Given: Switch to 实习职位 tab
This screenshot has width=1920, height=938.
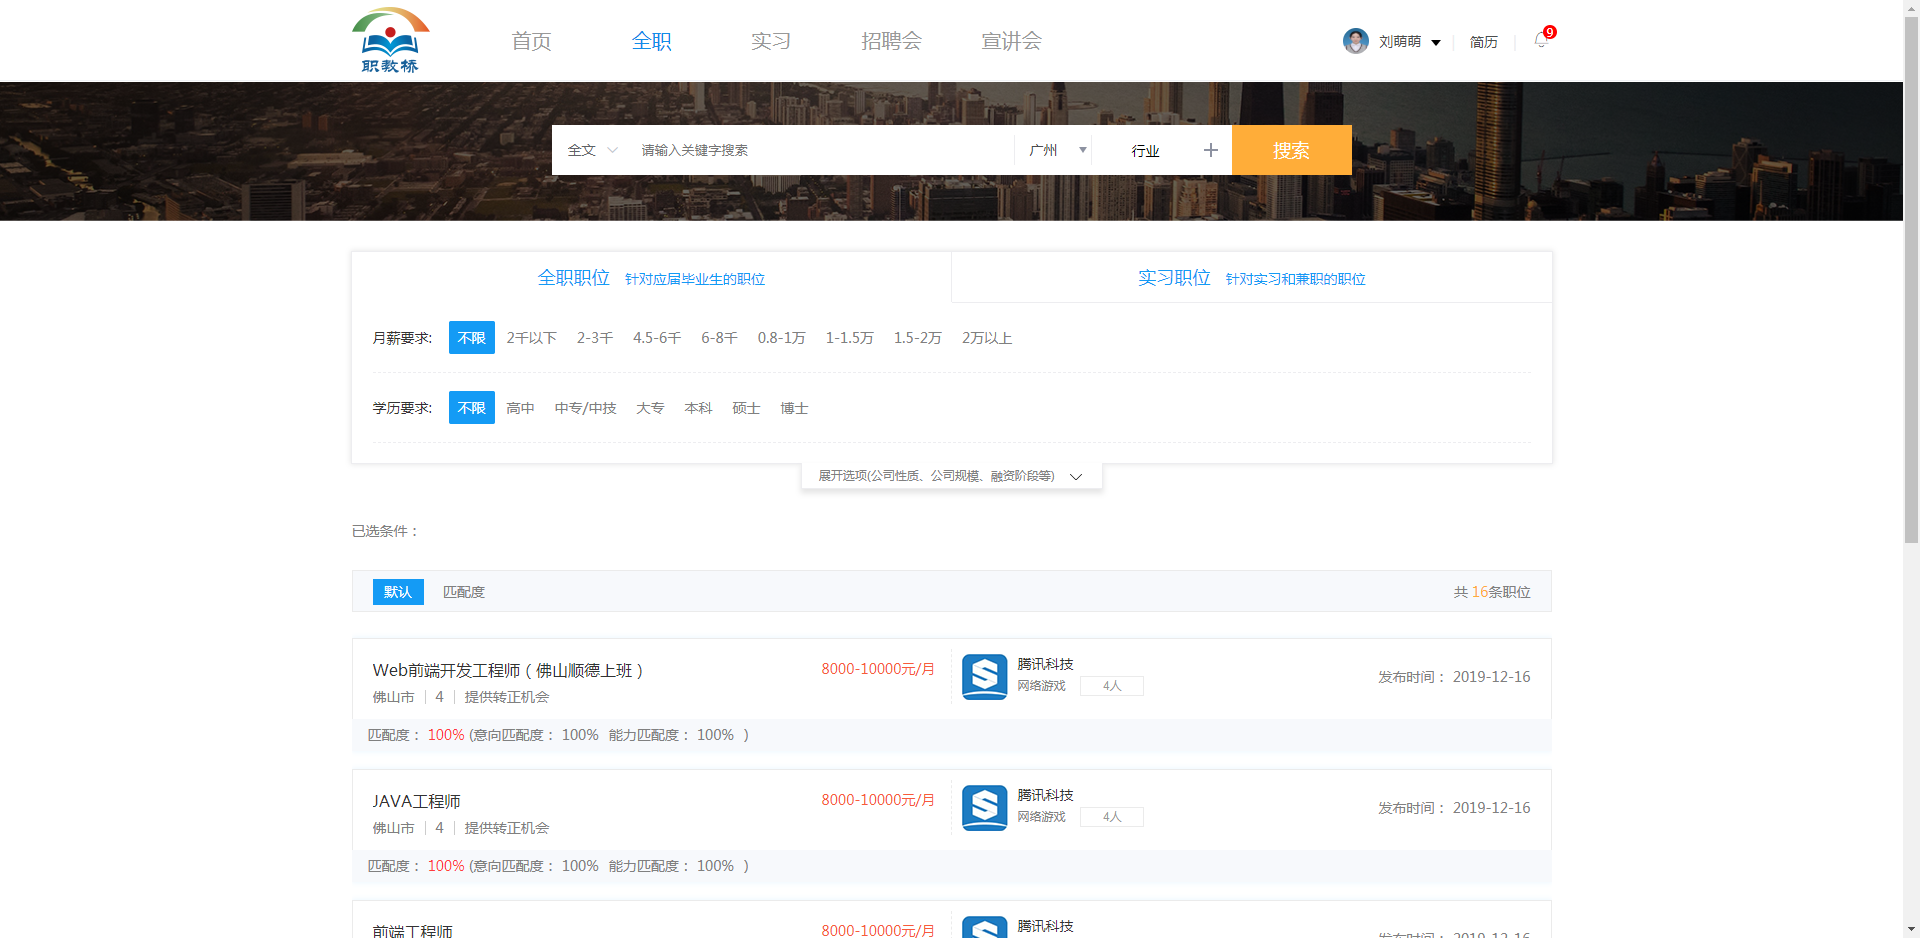Looking at the screenshot, I should point(1251,278).
